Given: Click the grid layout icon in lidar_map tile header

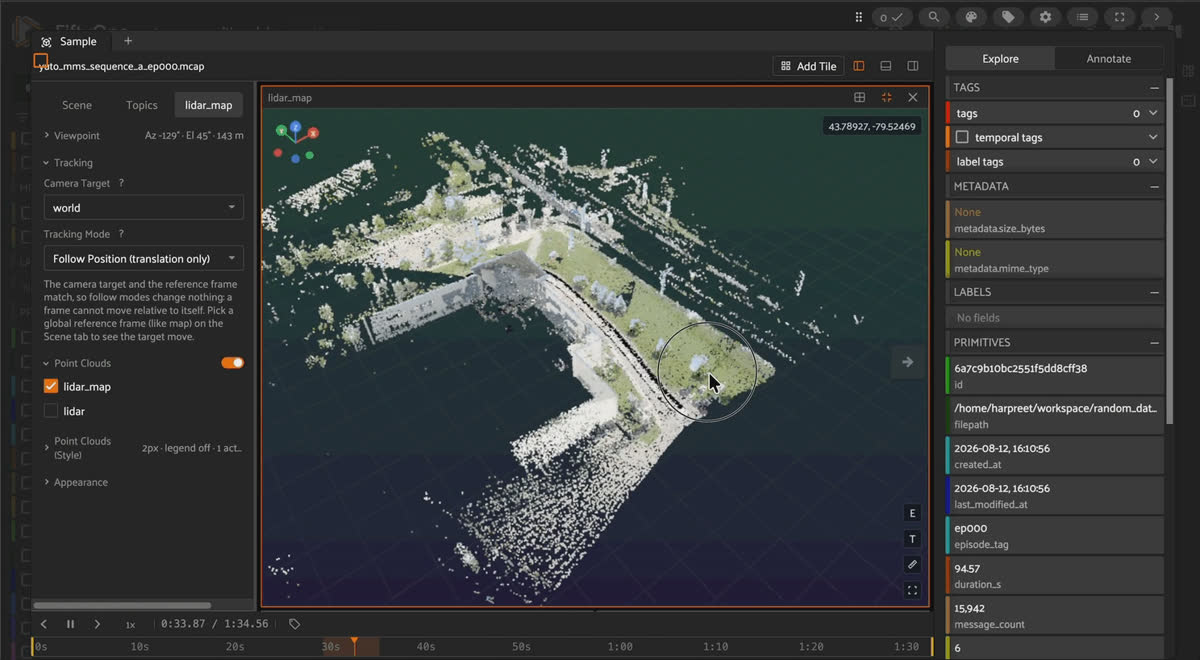Looking at the screenshot, I should click(859, 97).
